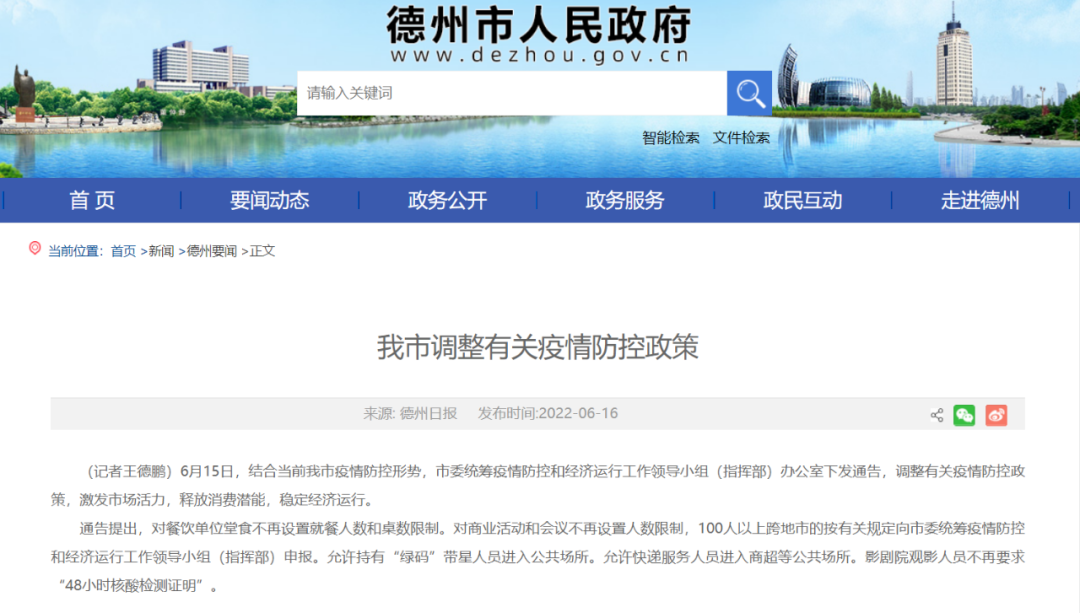Click the blue search magnifier button
The width and height of the screenshot is (1080, 613).
(x=749, y=92)
